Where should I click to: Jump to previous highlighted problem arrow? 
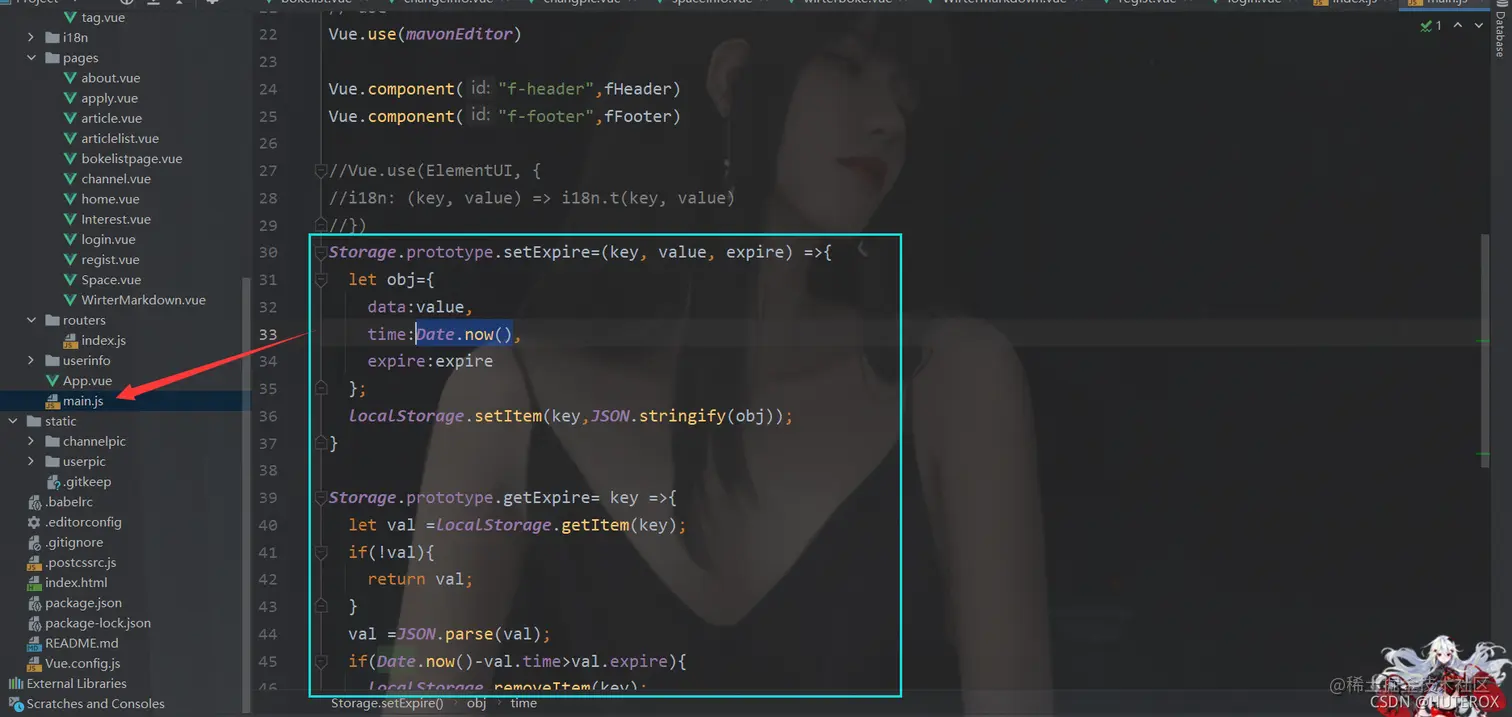(x=1458, y=26)
